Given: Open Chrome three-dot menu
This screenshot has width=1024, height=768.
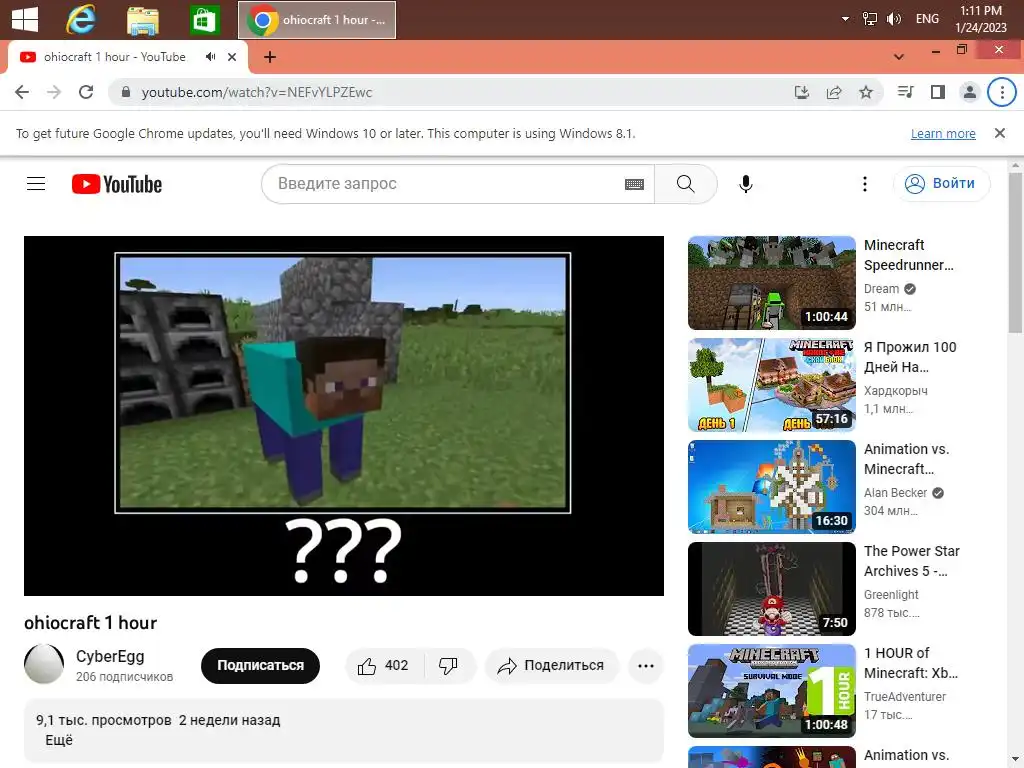Looking at the screenshot, I should coord(1002,92).
